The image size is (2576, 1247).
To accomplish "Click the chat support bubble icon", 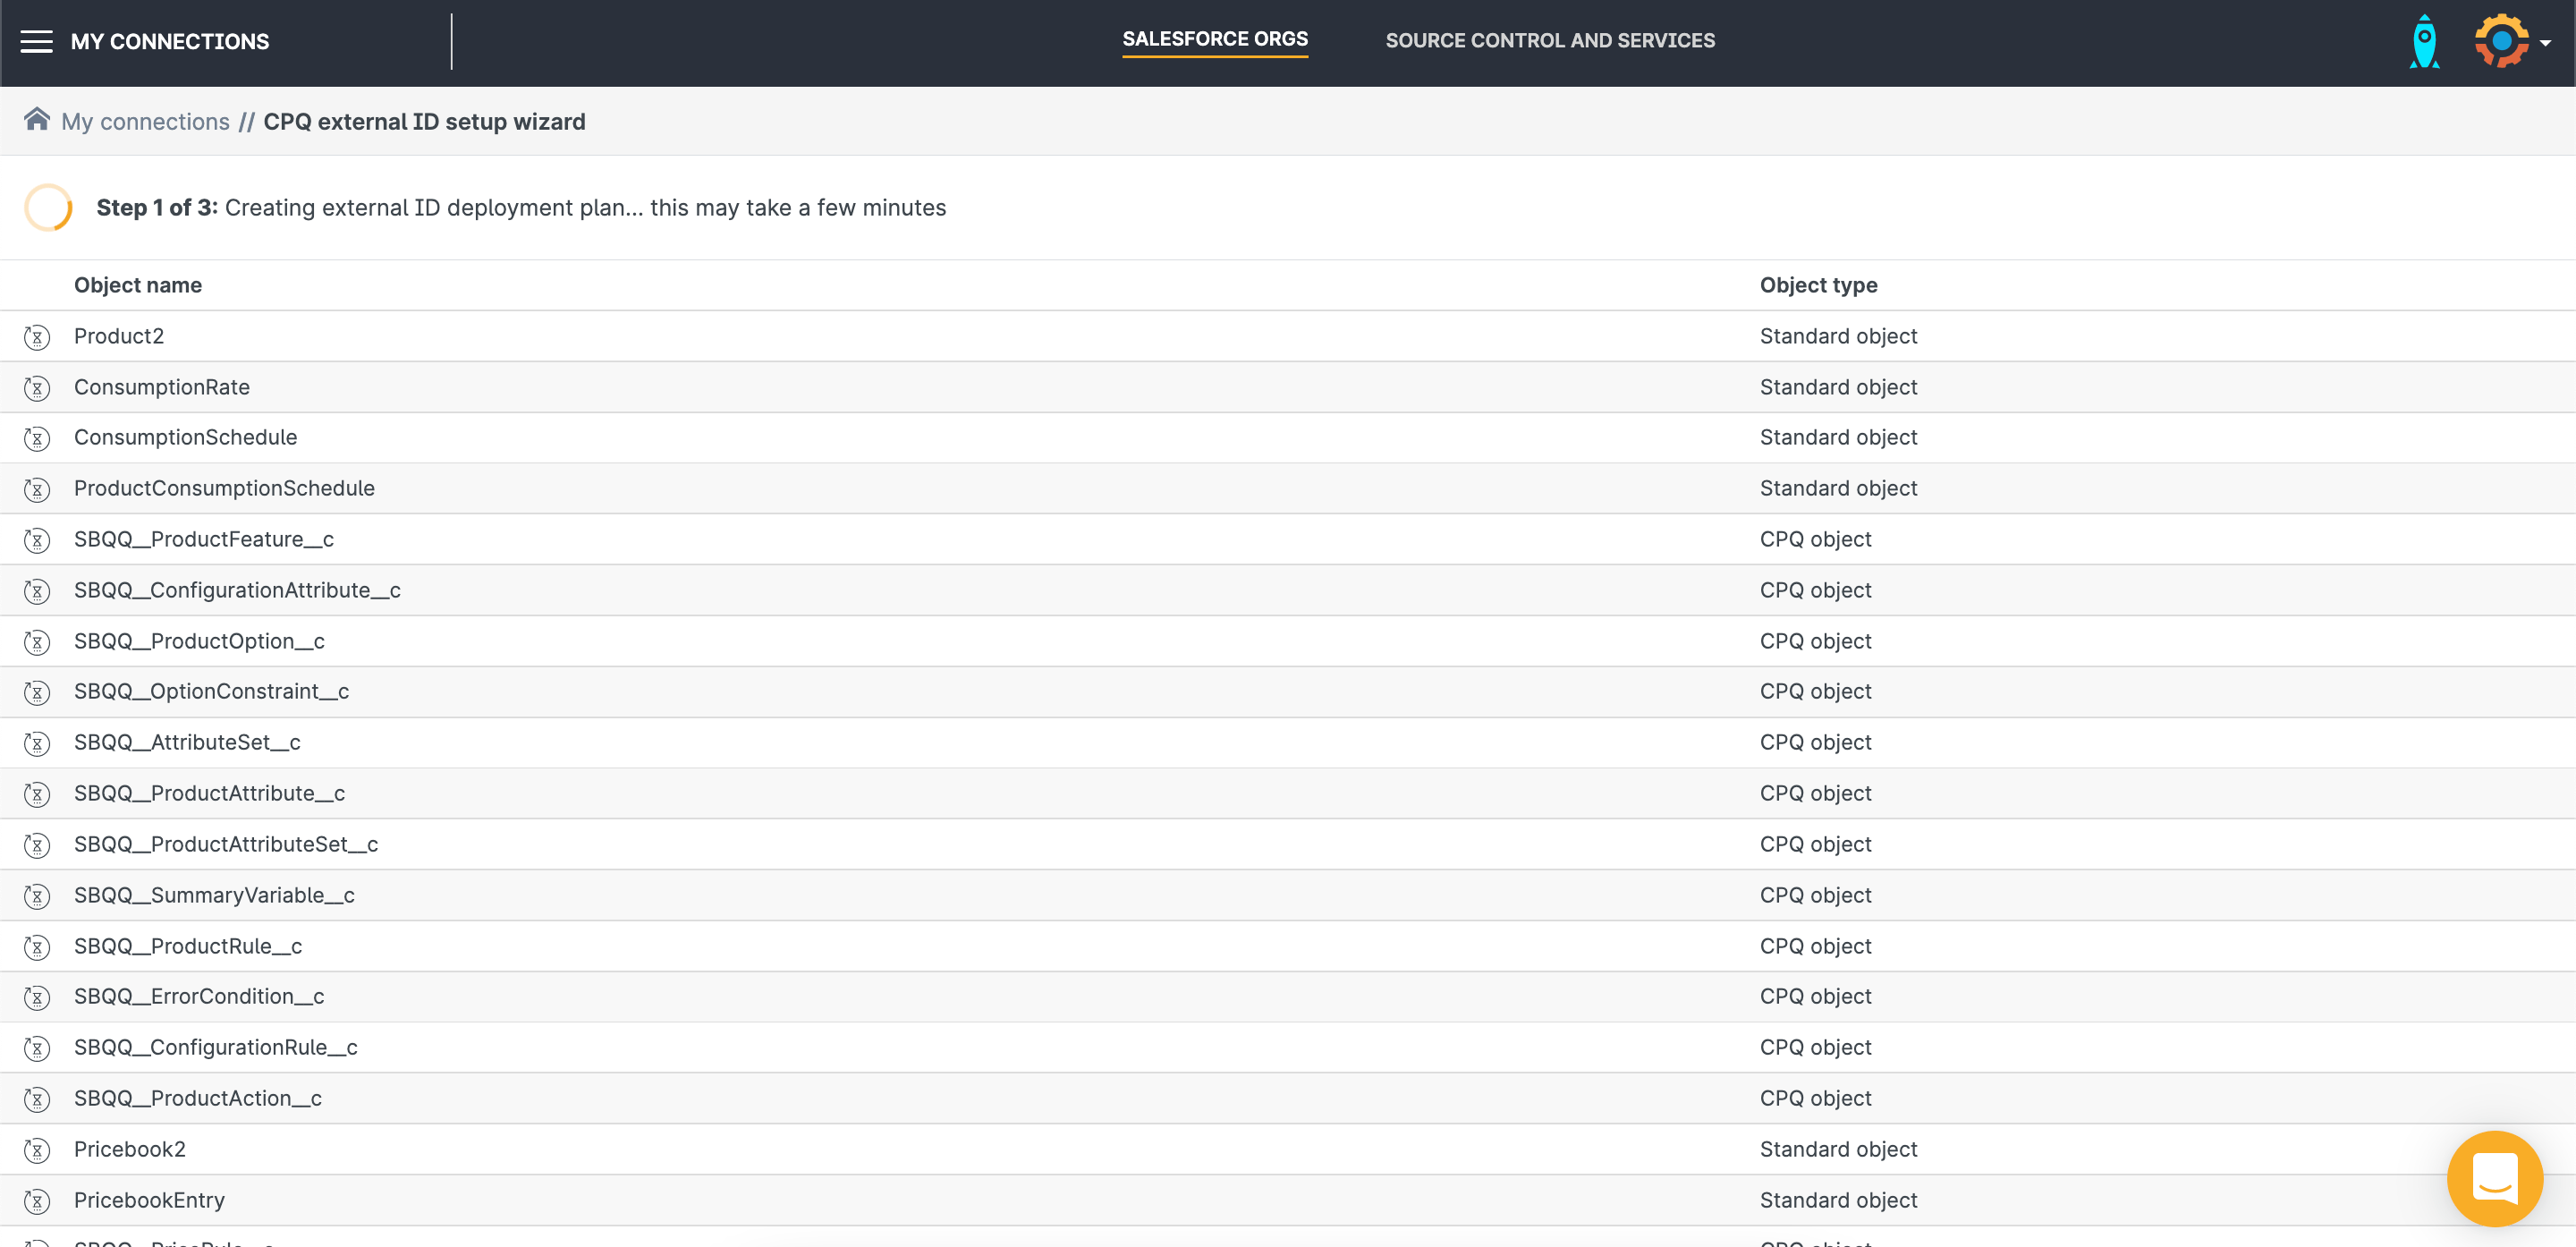I will coord(2490,1178).
